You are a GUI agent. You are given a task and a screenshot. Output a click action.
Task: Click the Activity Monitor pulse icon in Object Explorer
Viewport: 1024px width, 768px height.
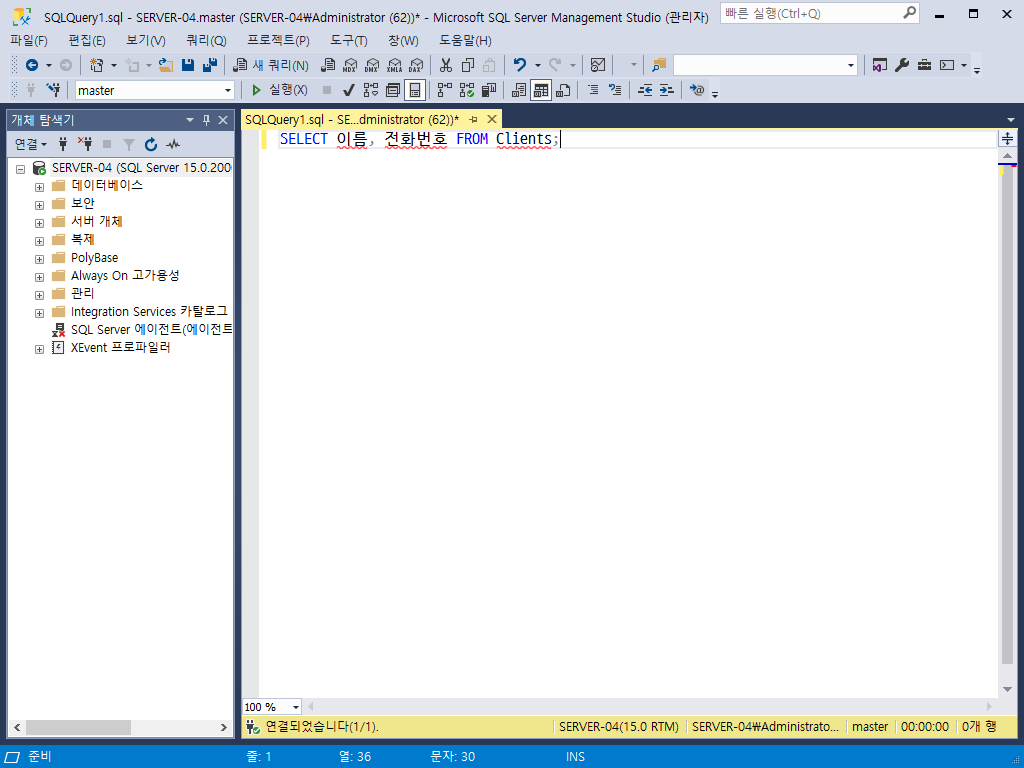(172, 144)
